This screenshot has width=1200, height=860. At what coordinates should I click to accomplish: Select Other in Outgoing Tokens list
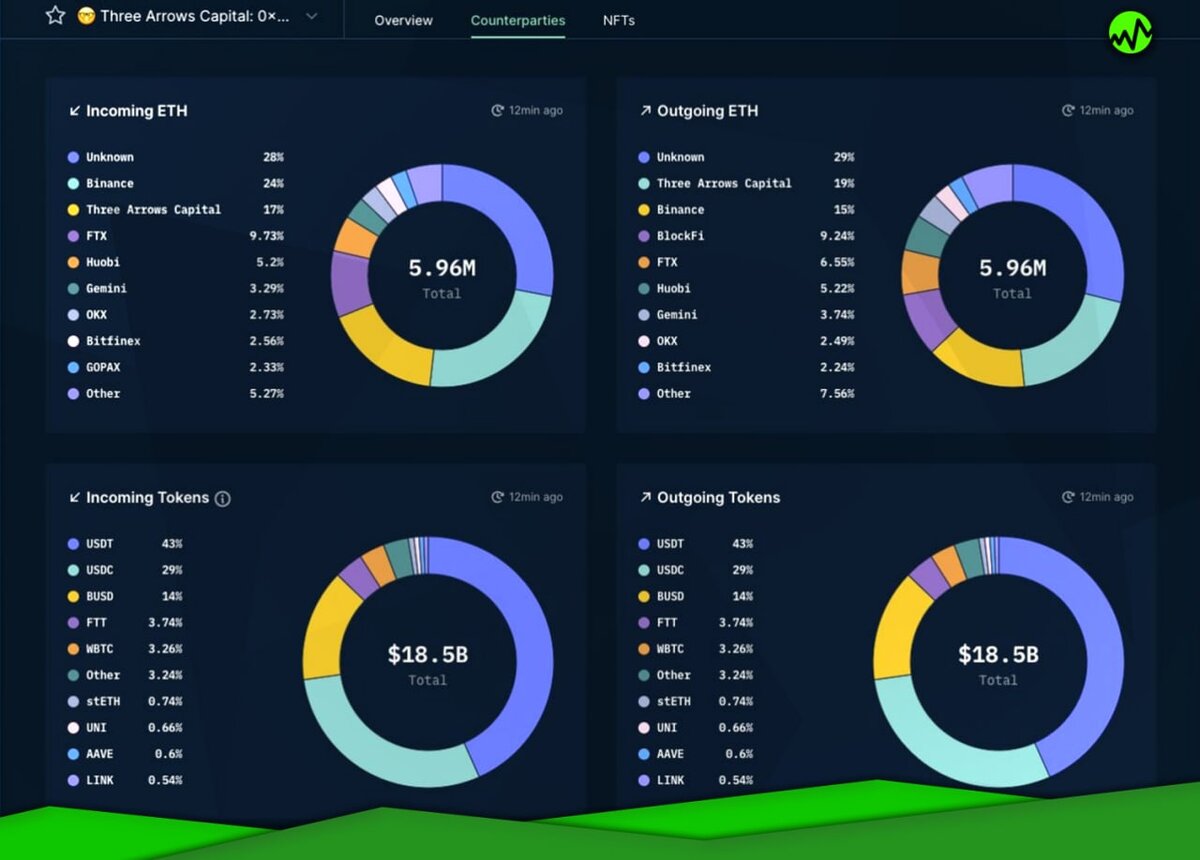[696, 675]
